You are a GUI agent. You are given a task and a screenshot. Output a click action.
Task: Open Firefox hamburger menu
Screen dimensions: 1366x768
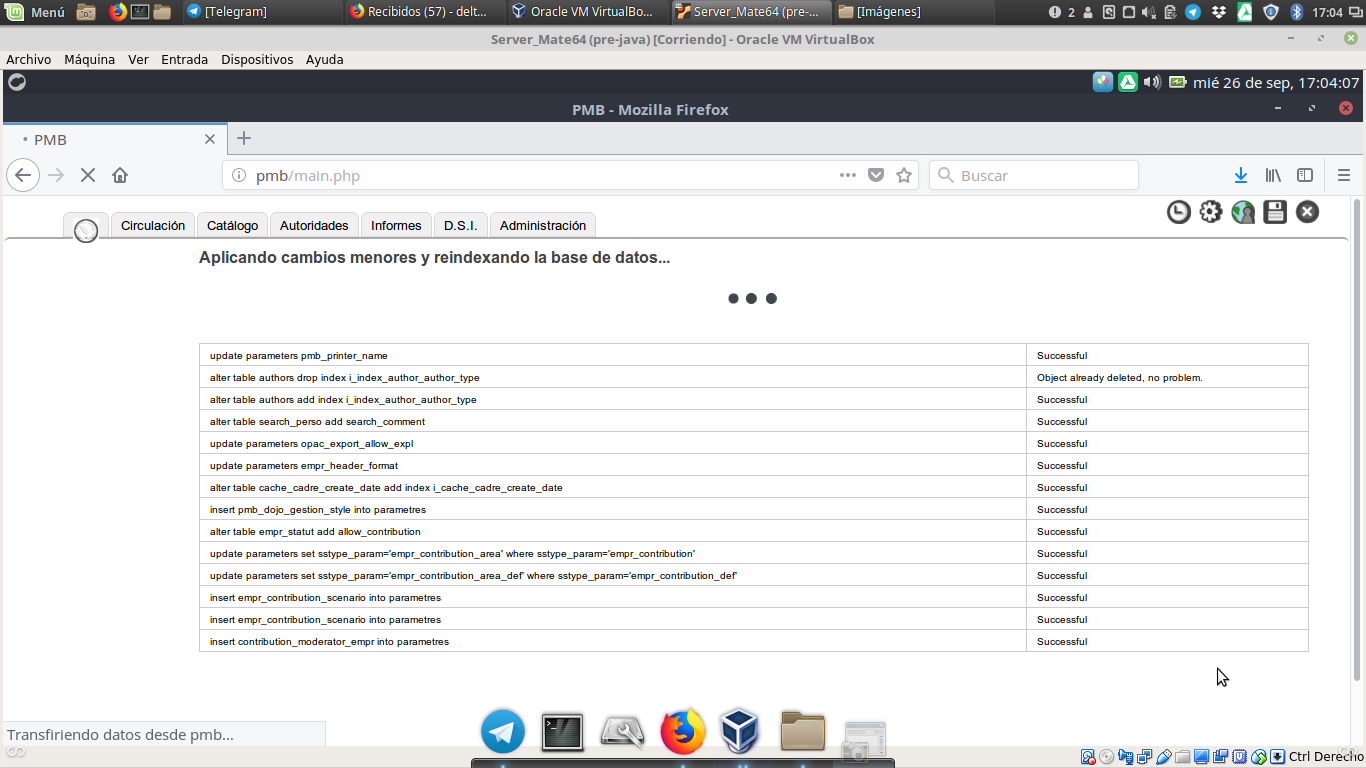(1344, 175)
